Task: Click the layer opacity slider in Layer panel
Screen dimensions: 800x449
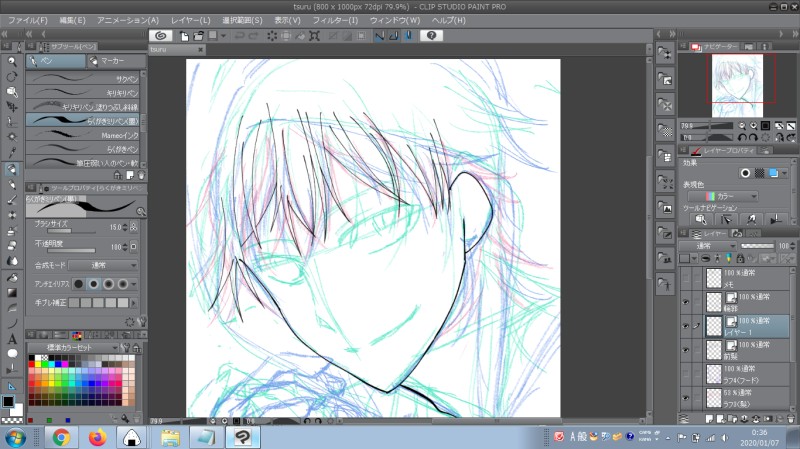Action: coord(757,246)
